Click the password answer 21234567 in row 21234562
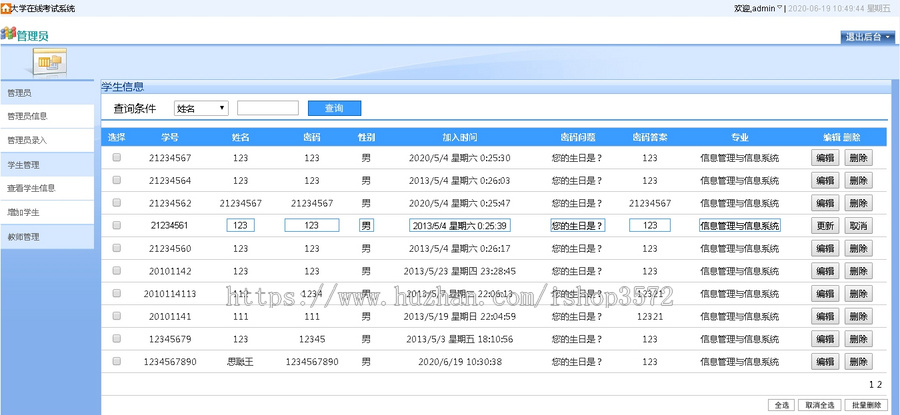The width and height of the screenshot is (900, 415). [650, 203]
